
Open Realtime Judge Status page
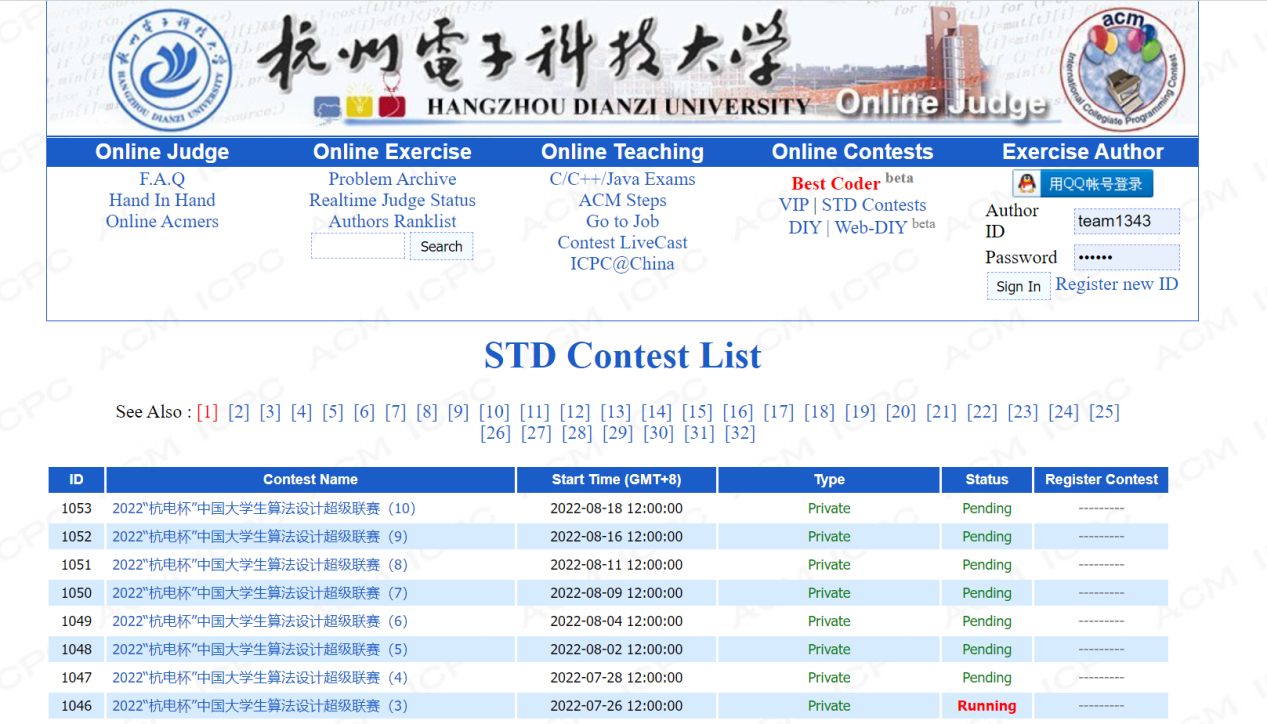(392, 200)
